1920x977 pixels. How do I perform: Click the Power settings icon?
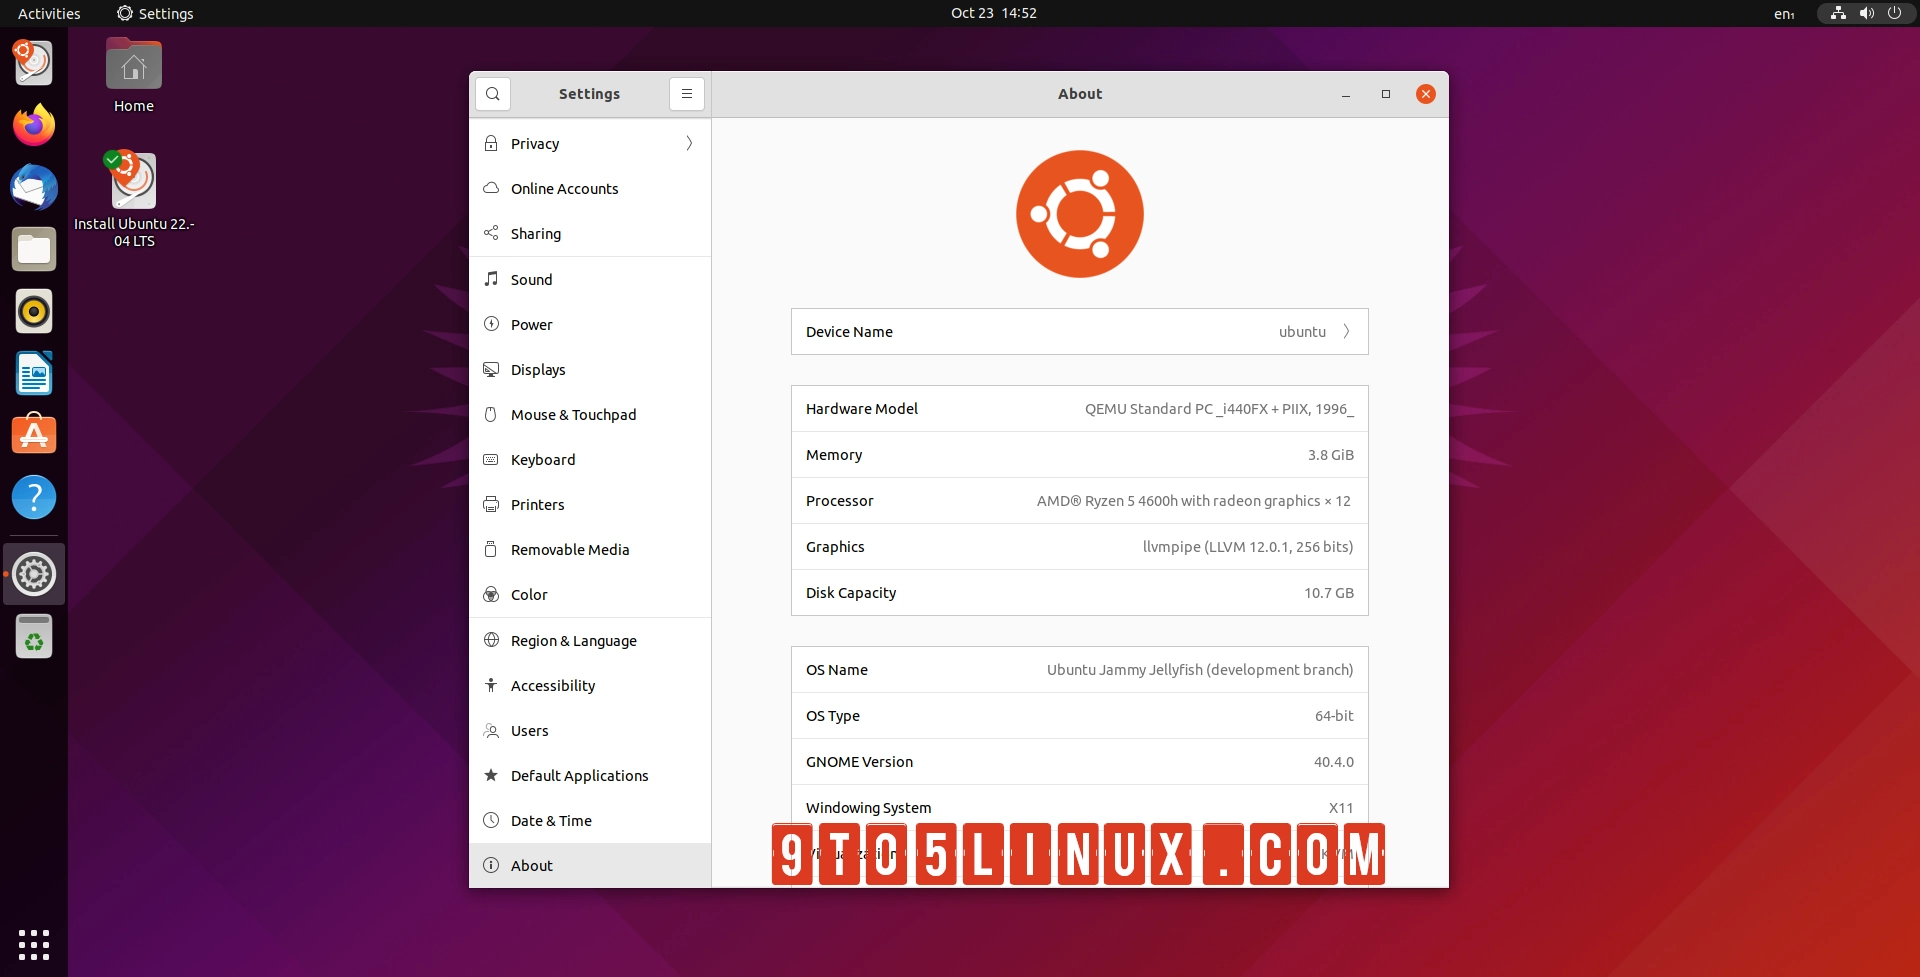point(491,324)
